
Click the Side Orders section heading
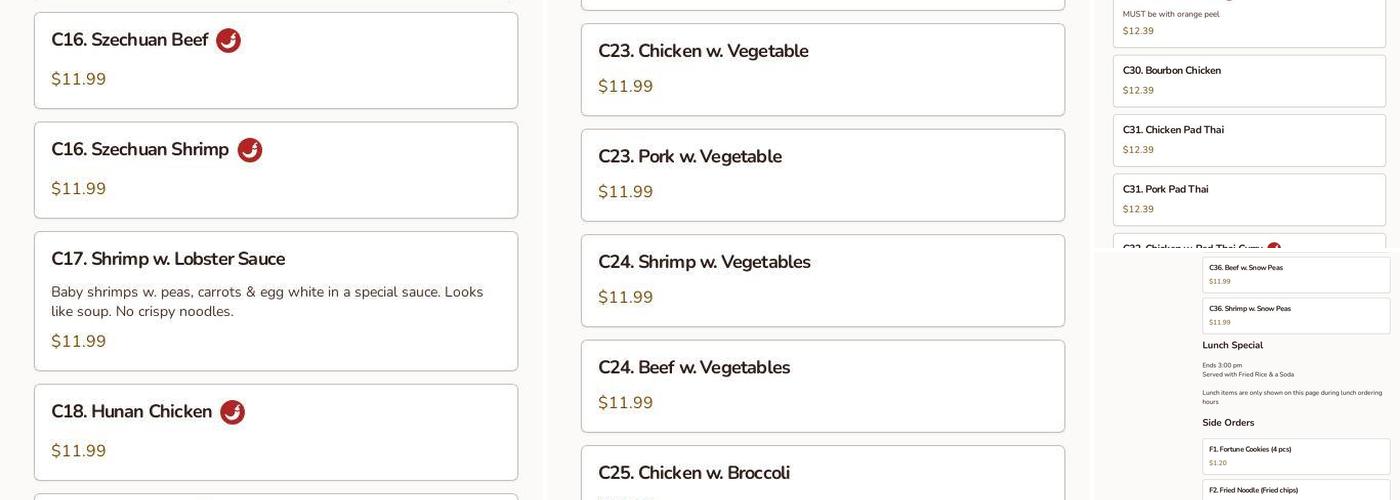pyautogui.click(x=1228, y=423)
